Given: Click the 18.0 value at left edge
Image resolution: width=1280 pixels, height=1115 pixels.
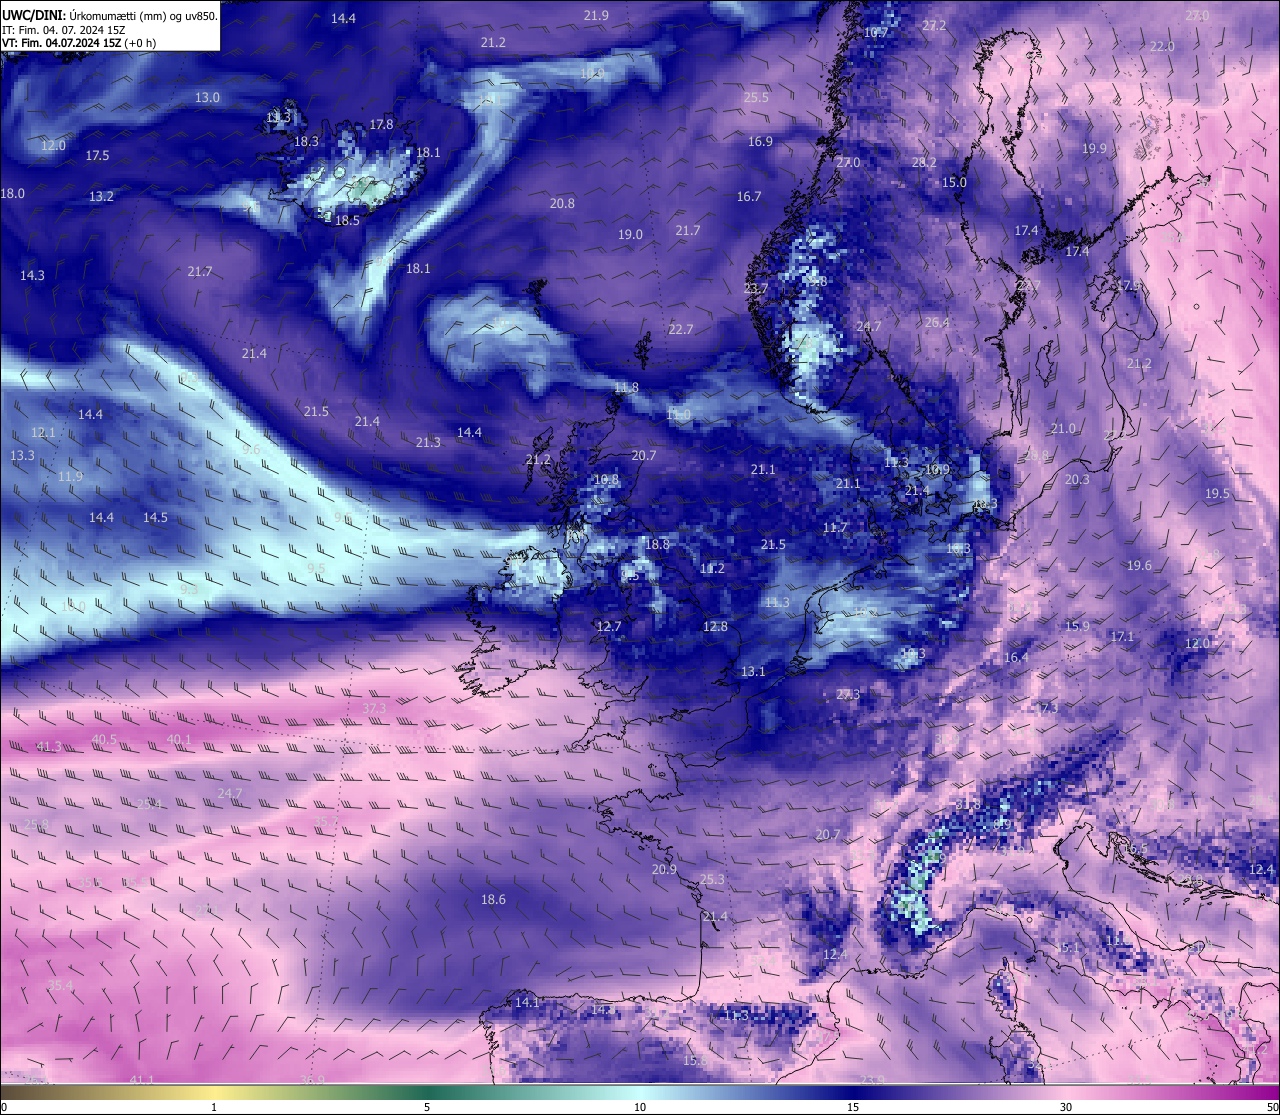Looking at the screenshot, I should coord(13,193).
